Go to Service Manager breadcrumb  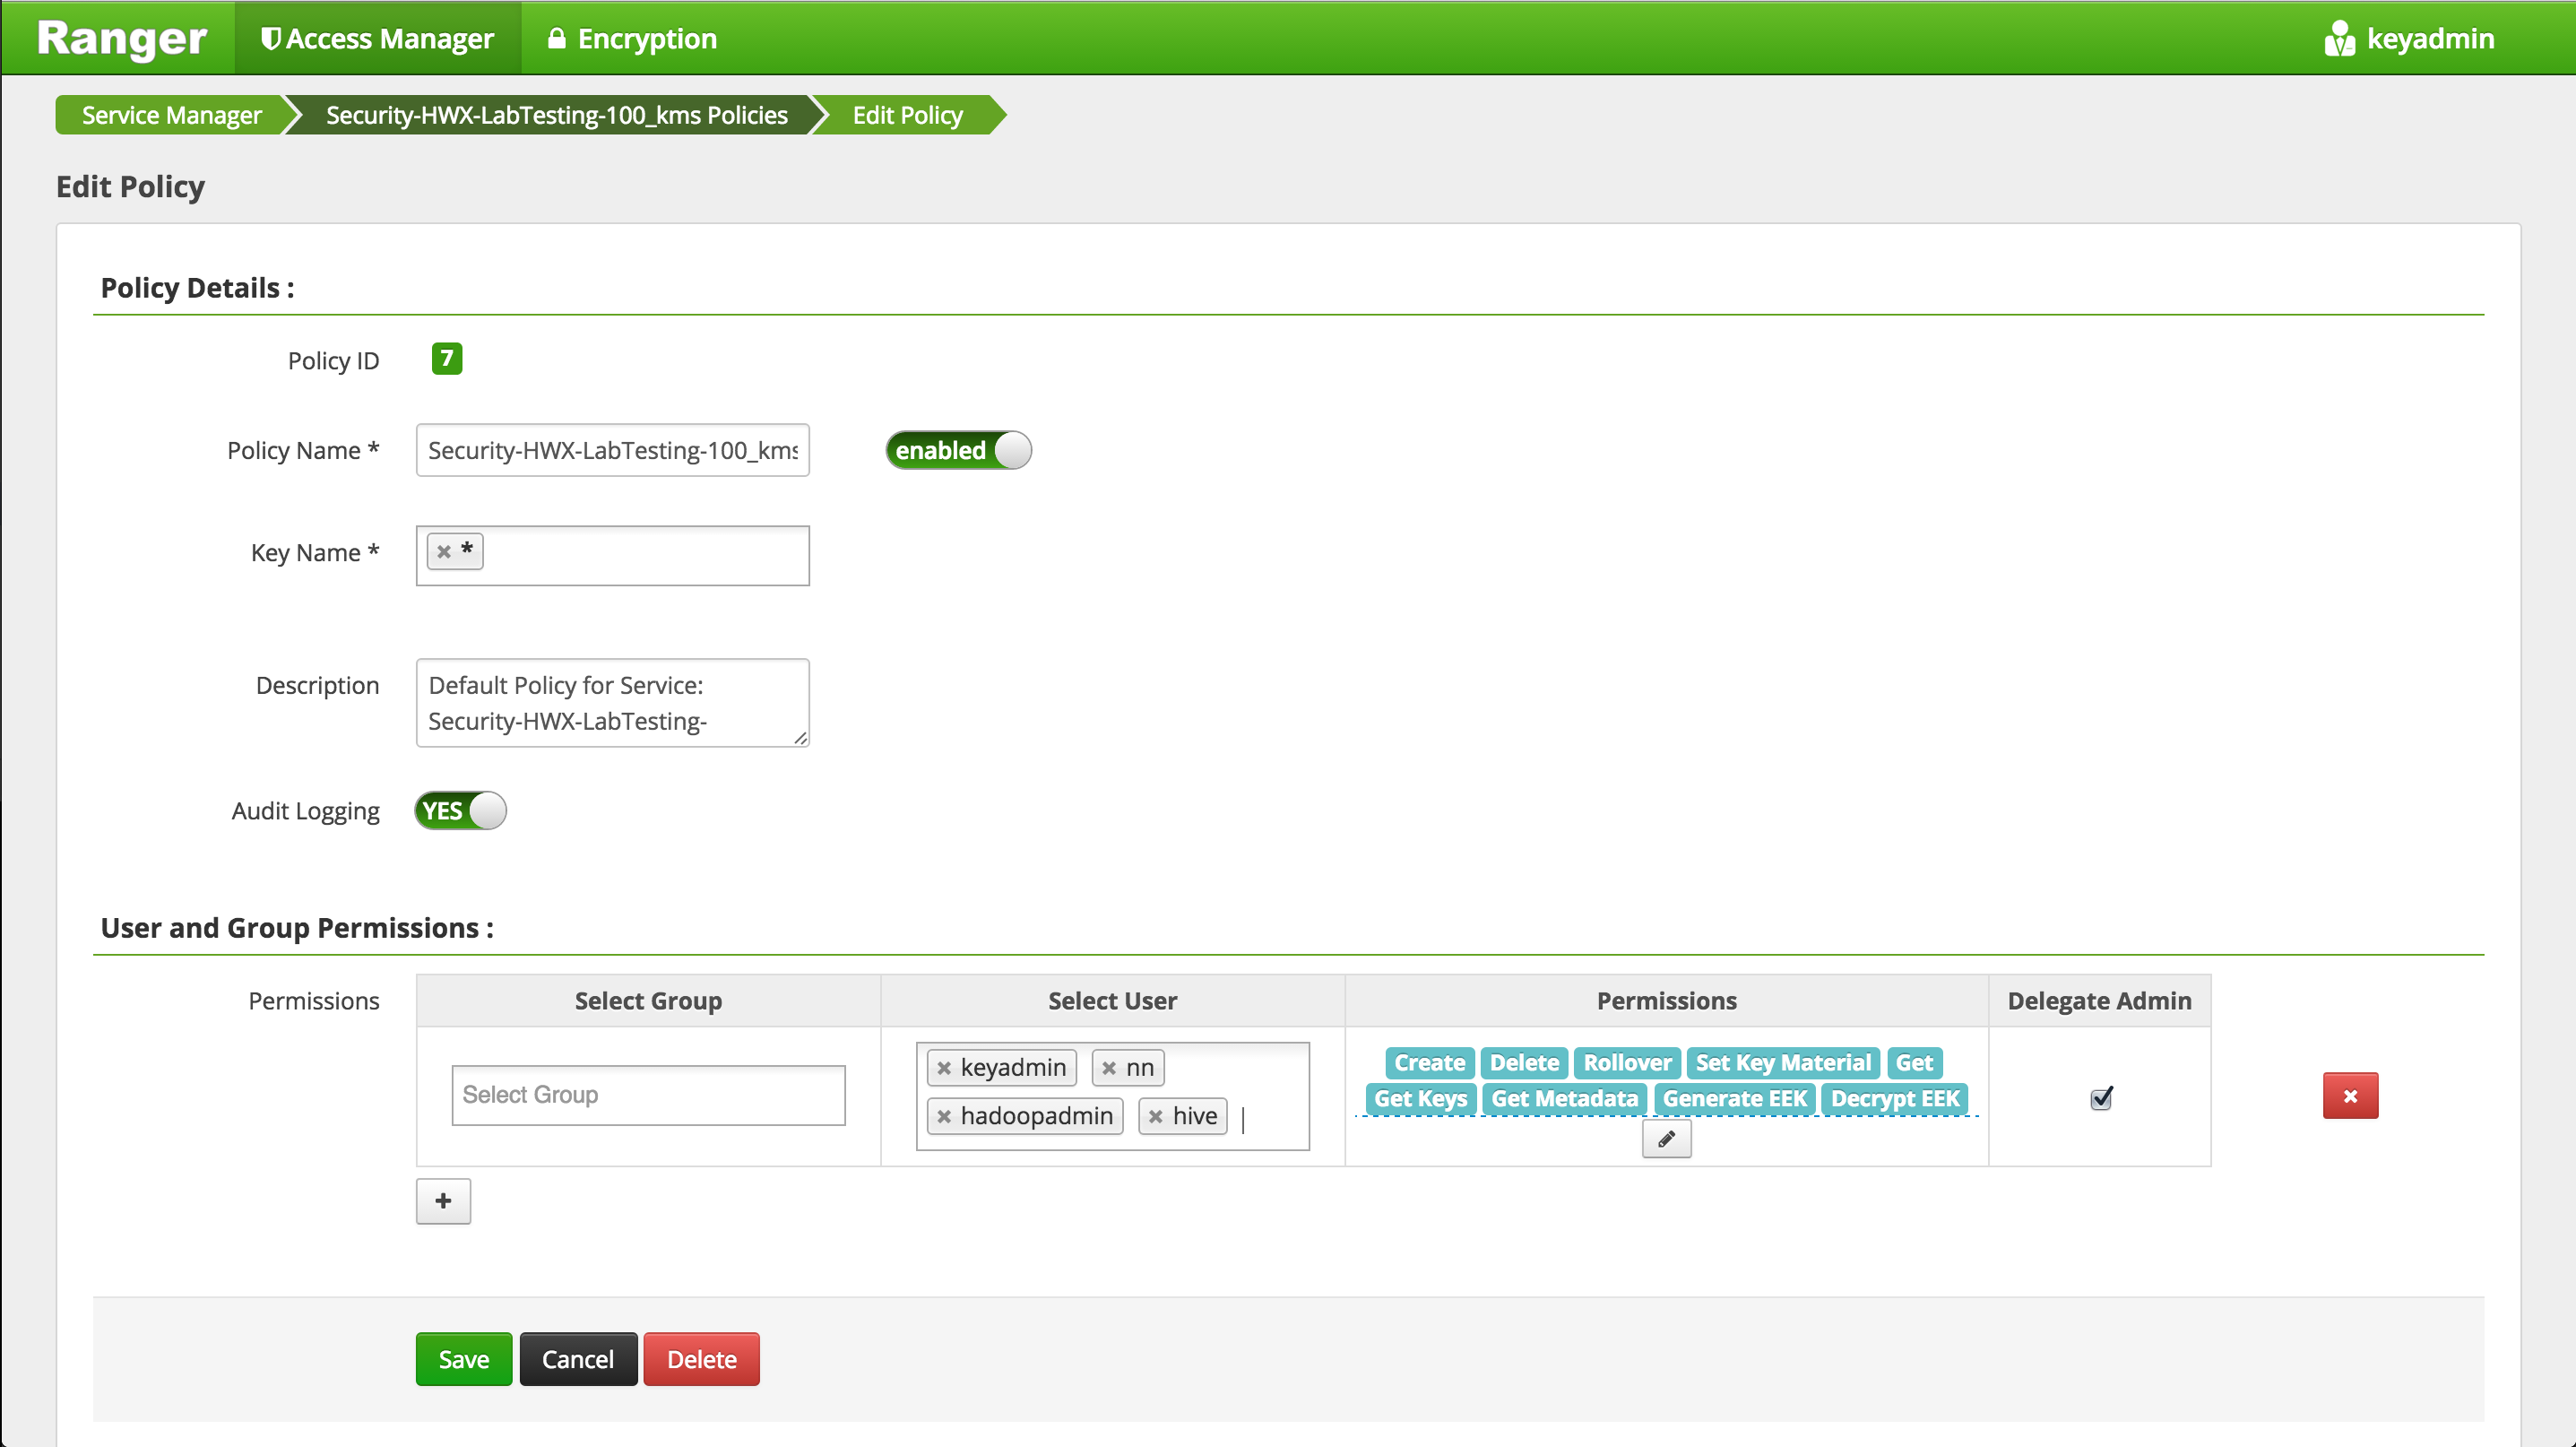pos(171,115)
